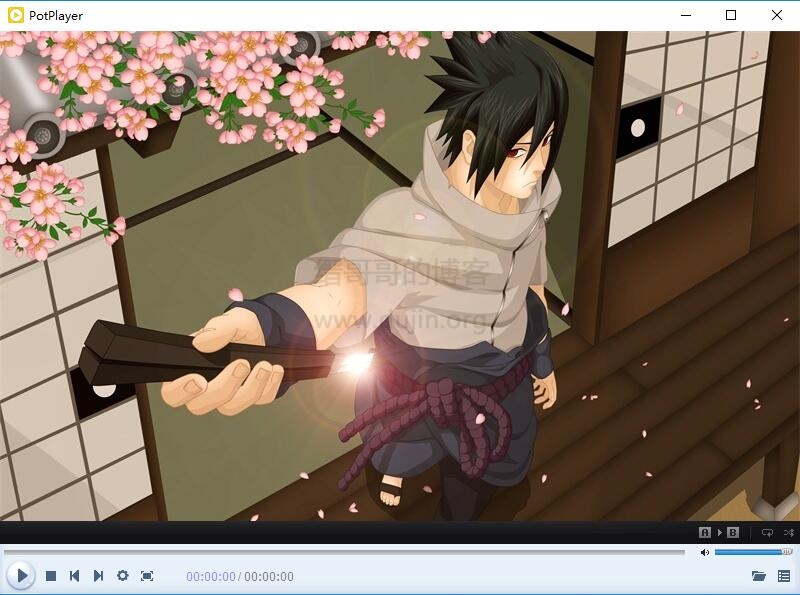This screenshot has width=800, height=595.
Task: Skip to the next track
Action: click(98, 576)
